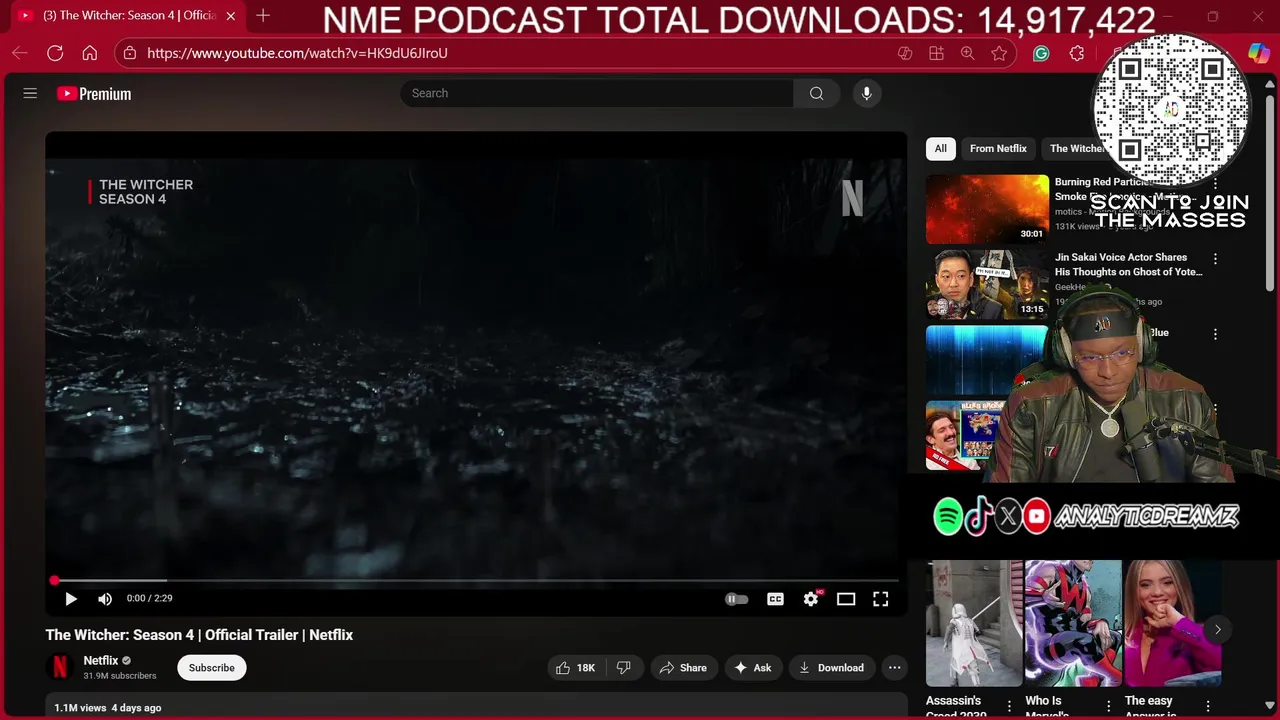Open the zoom magnifier in address bar
Screen dimensions: 1280x720
[x=967, y=53]
